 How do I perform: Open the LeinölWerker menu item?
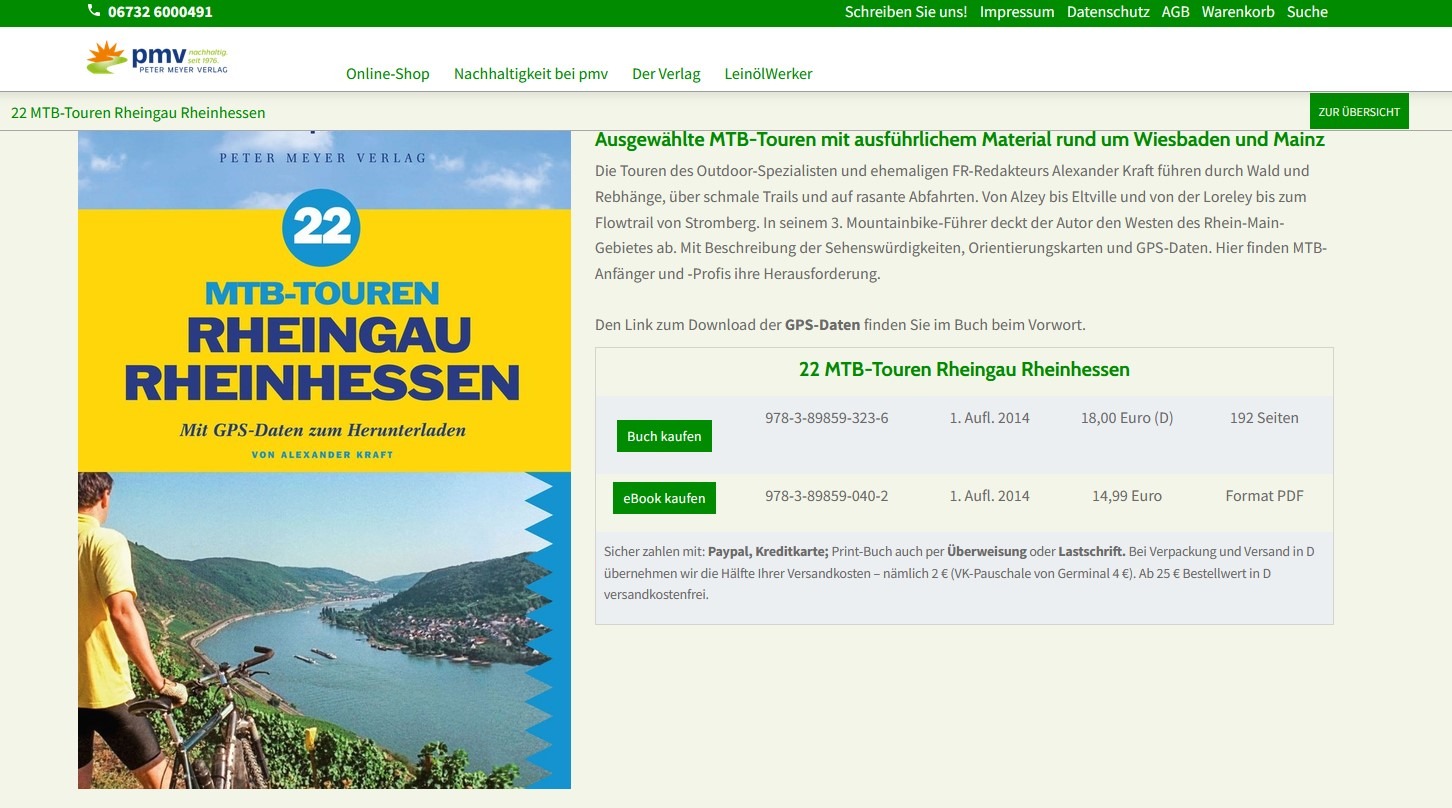coord(768,74)
